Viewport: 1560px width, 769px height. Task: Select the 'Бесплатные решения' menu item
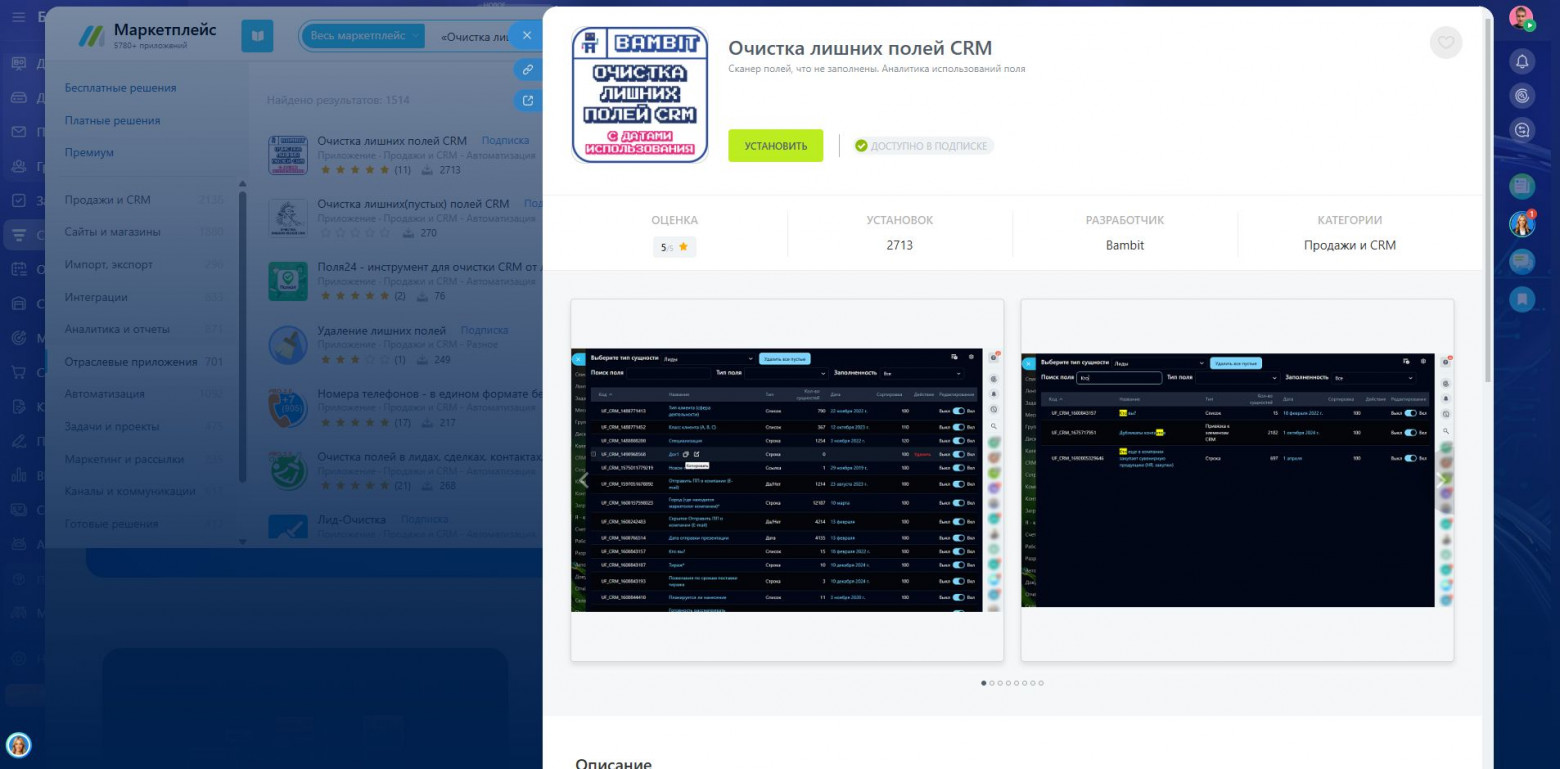[x=120, y=88]
